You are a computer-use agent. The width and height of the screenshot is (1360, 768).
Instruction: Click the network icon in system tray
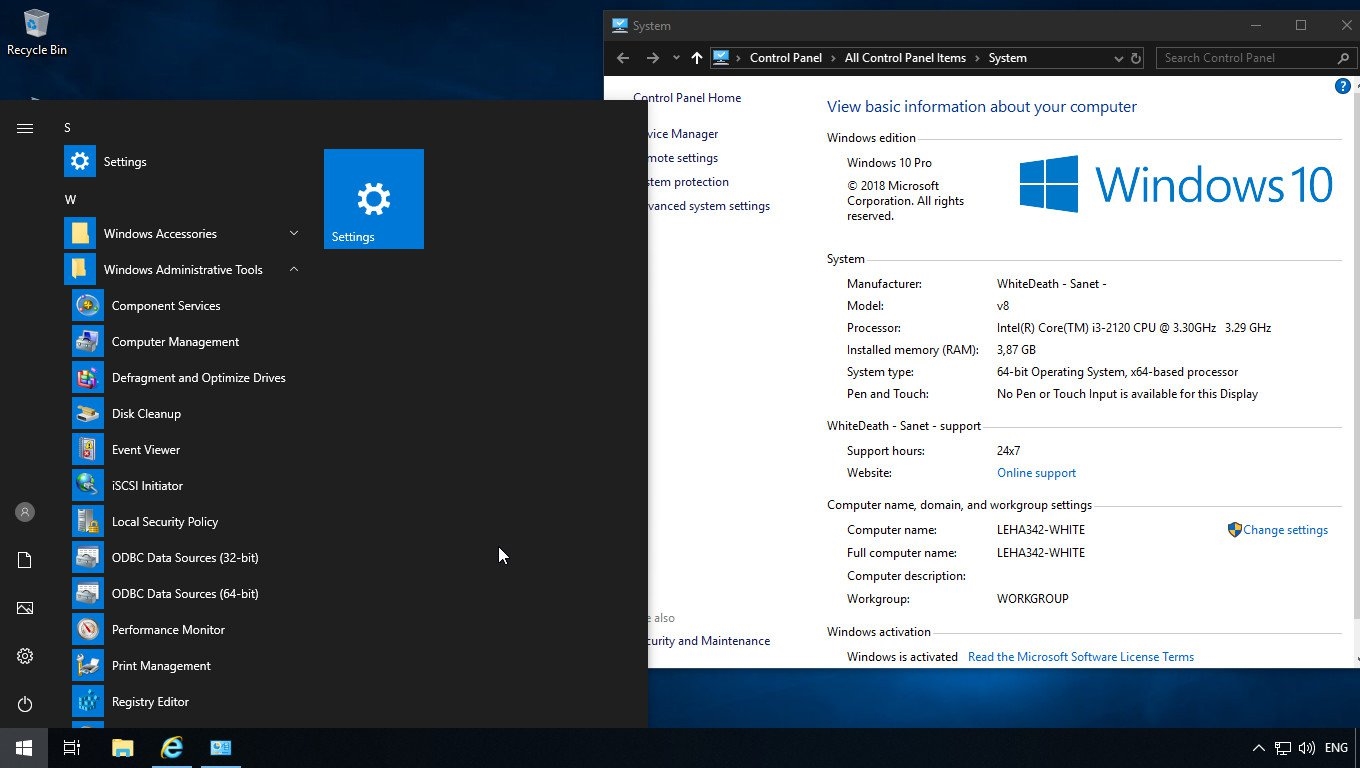(x=1283, y=748)
